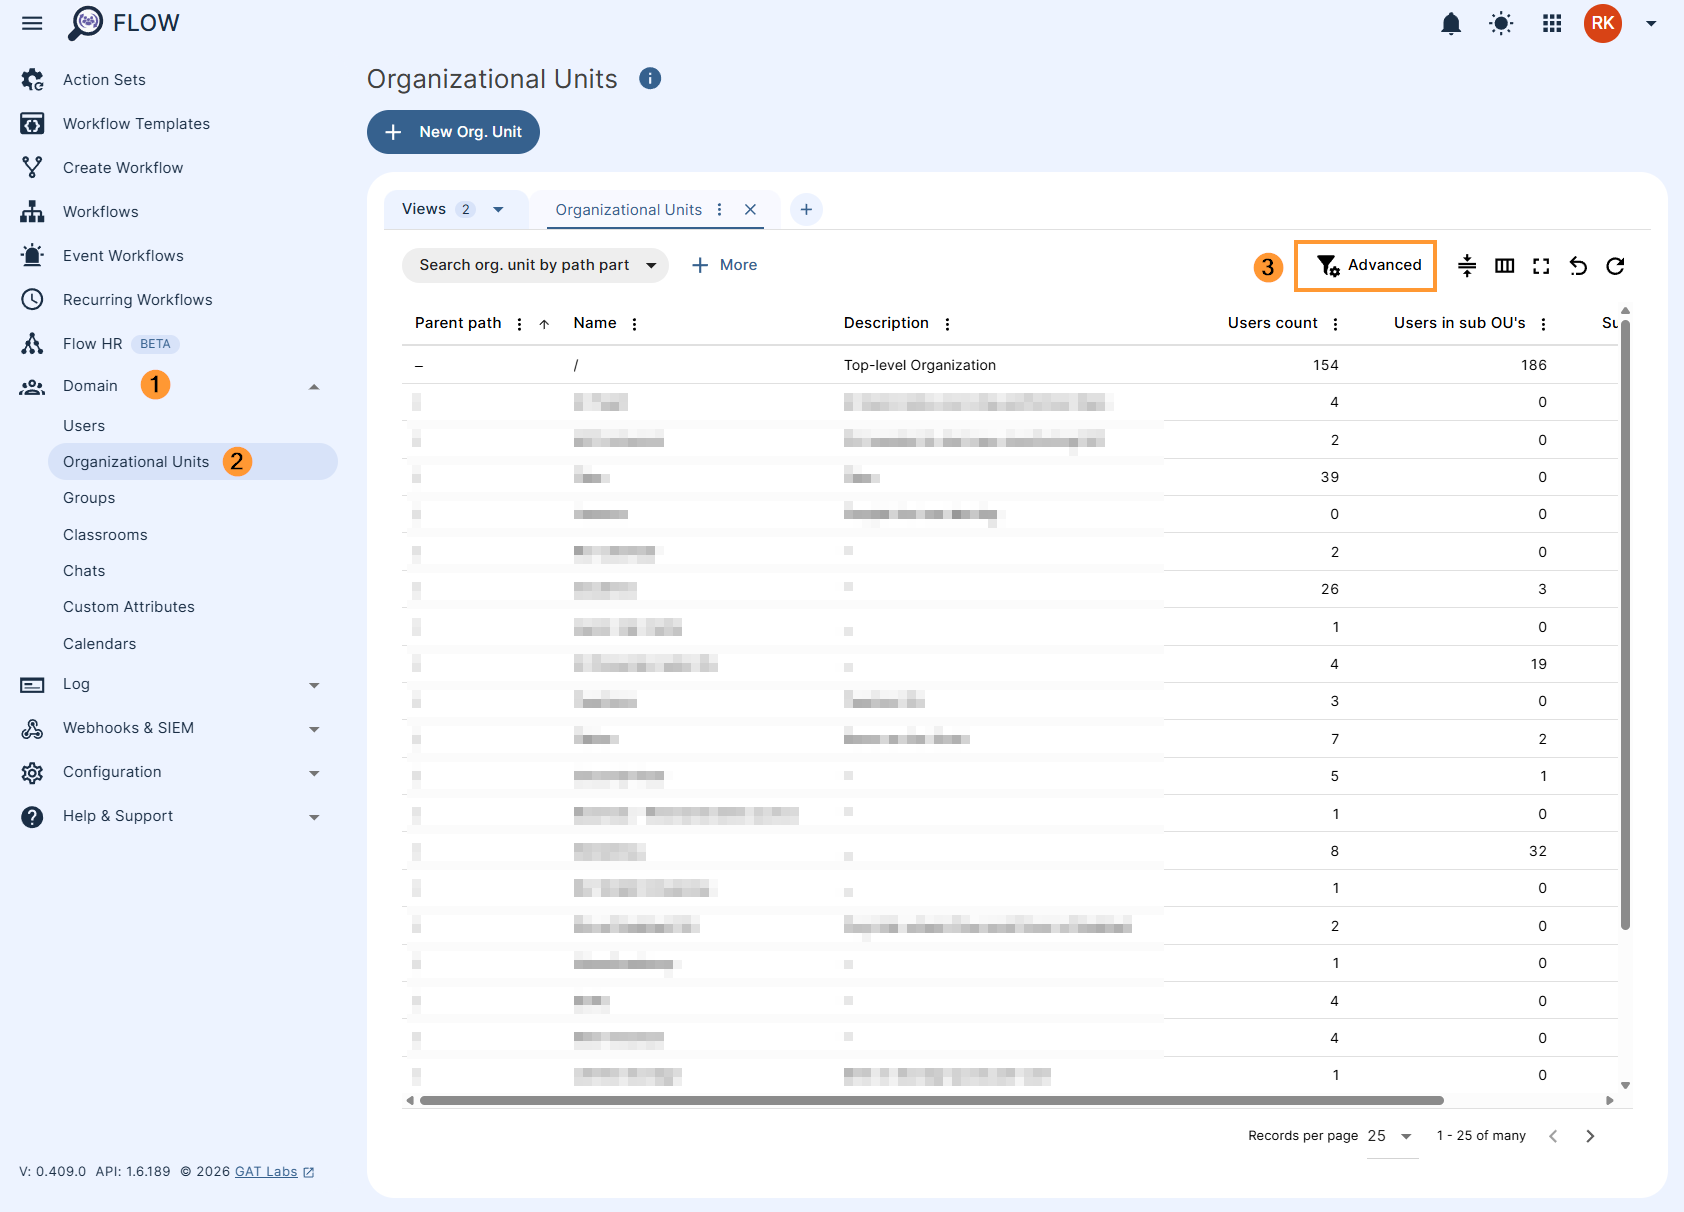Toggle light/dark theme with sun icon
This screenshot has height=1212, width=1684.
click(x=1500, y=23)
